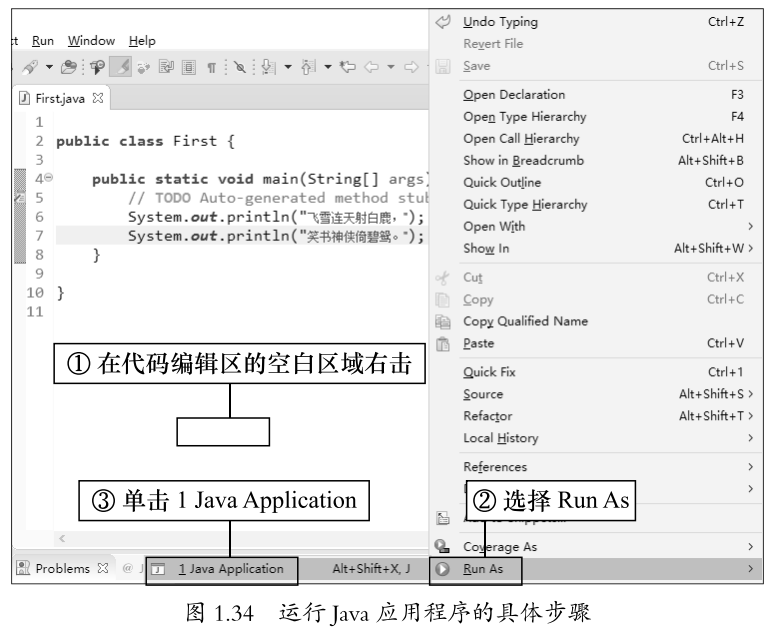Screen dimensions: 772x628
Task: Toggle Show Whitespace Characters pilcrow icon
Action: pyautogui.click(x=212, y=67)
